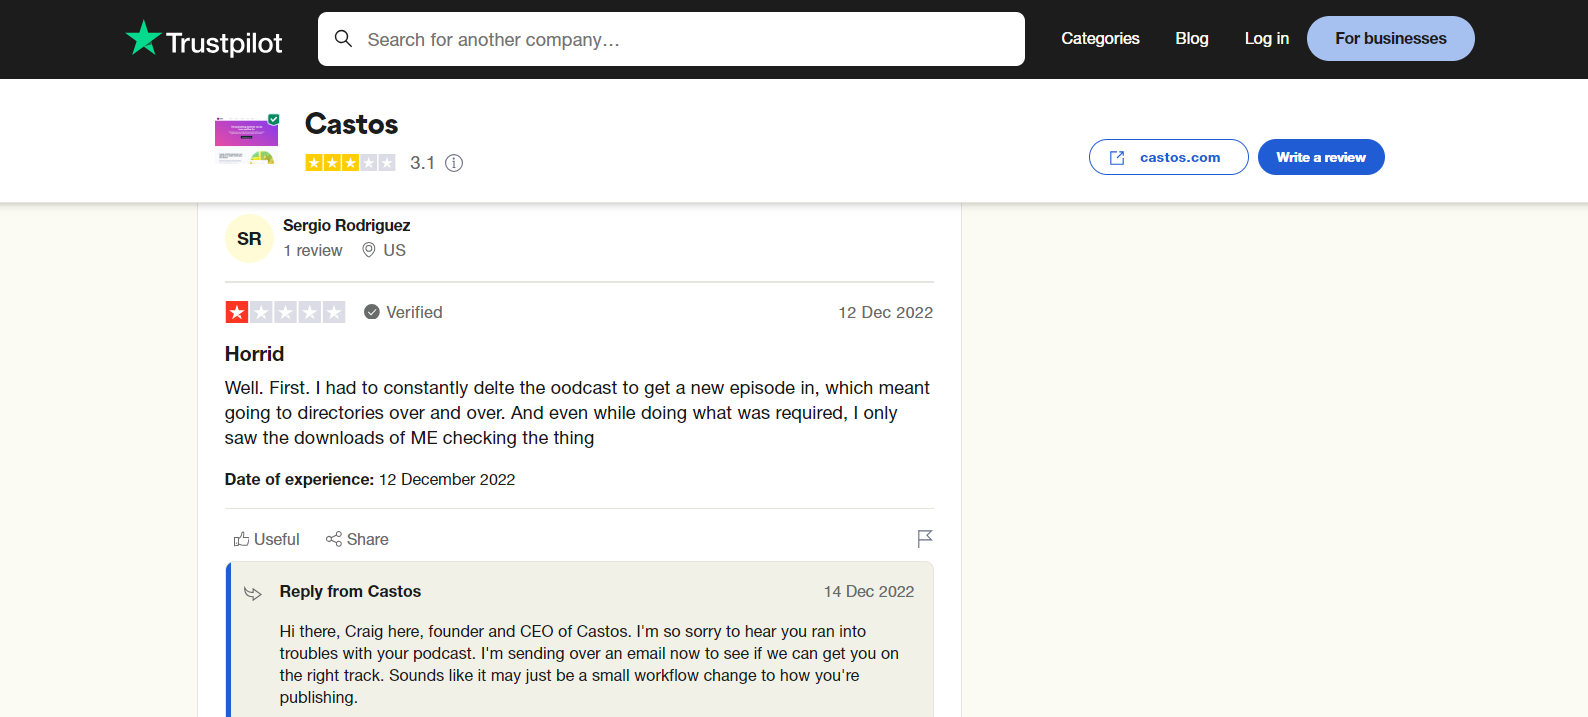Focus the company search field
1588x717 pixels.
tap(671, 39)
